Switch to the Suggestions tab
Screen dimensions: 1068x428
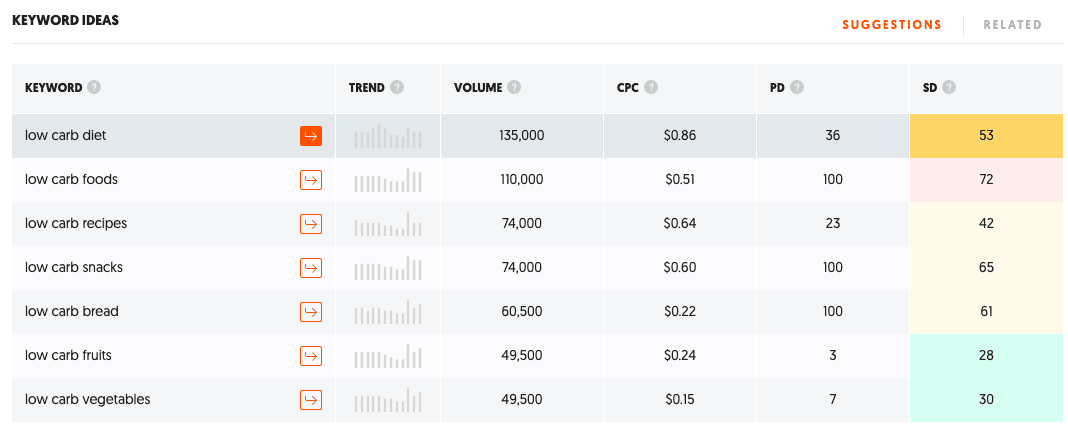tap(892, 25)
